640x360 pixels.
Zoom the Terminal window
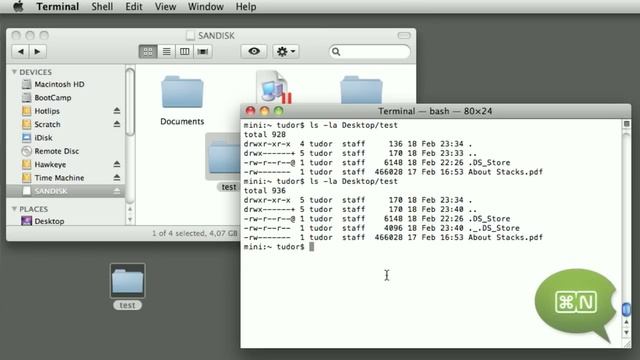point(278,111)
